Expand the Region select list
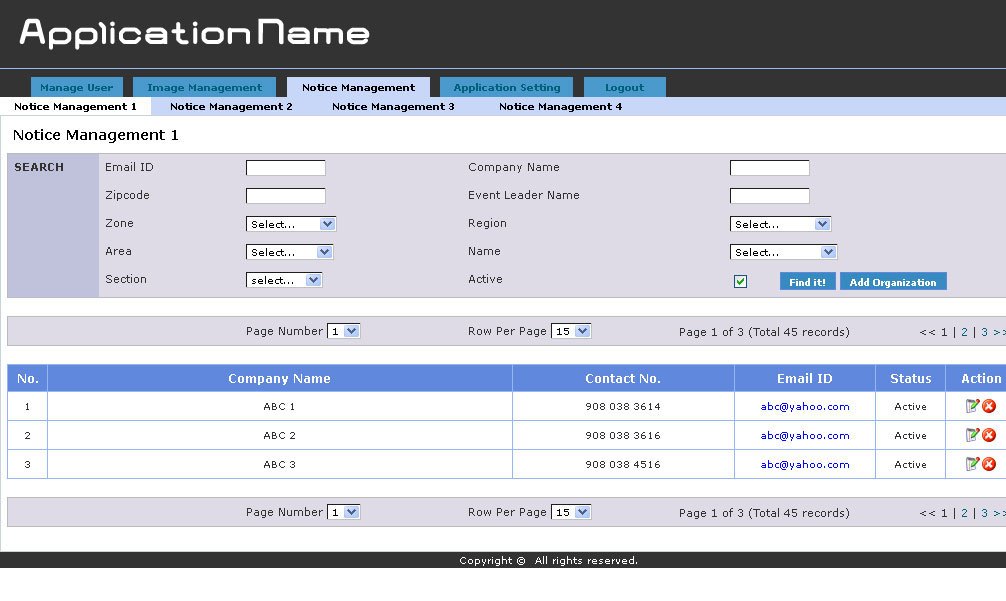1006x601 pixels. click(x=780, y=224)
